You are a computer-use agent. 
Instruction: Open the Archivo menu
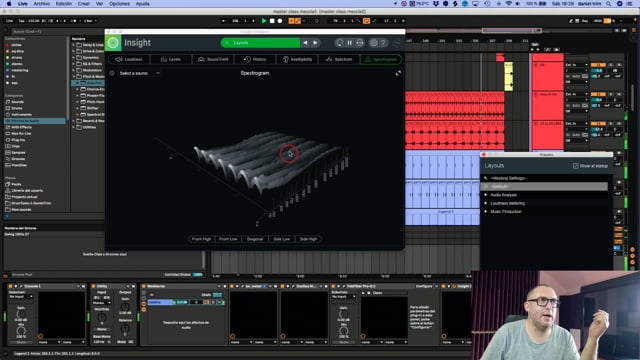click(x=42, y=4)
